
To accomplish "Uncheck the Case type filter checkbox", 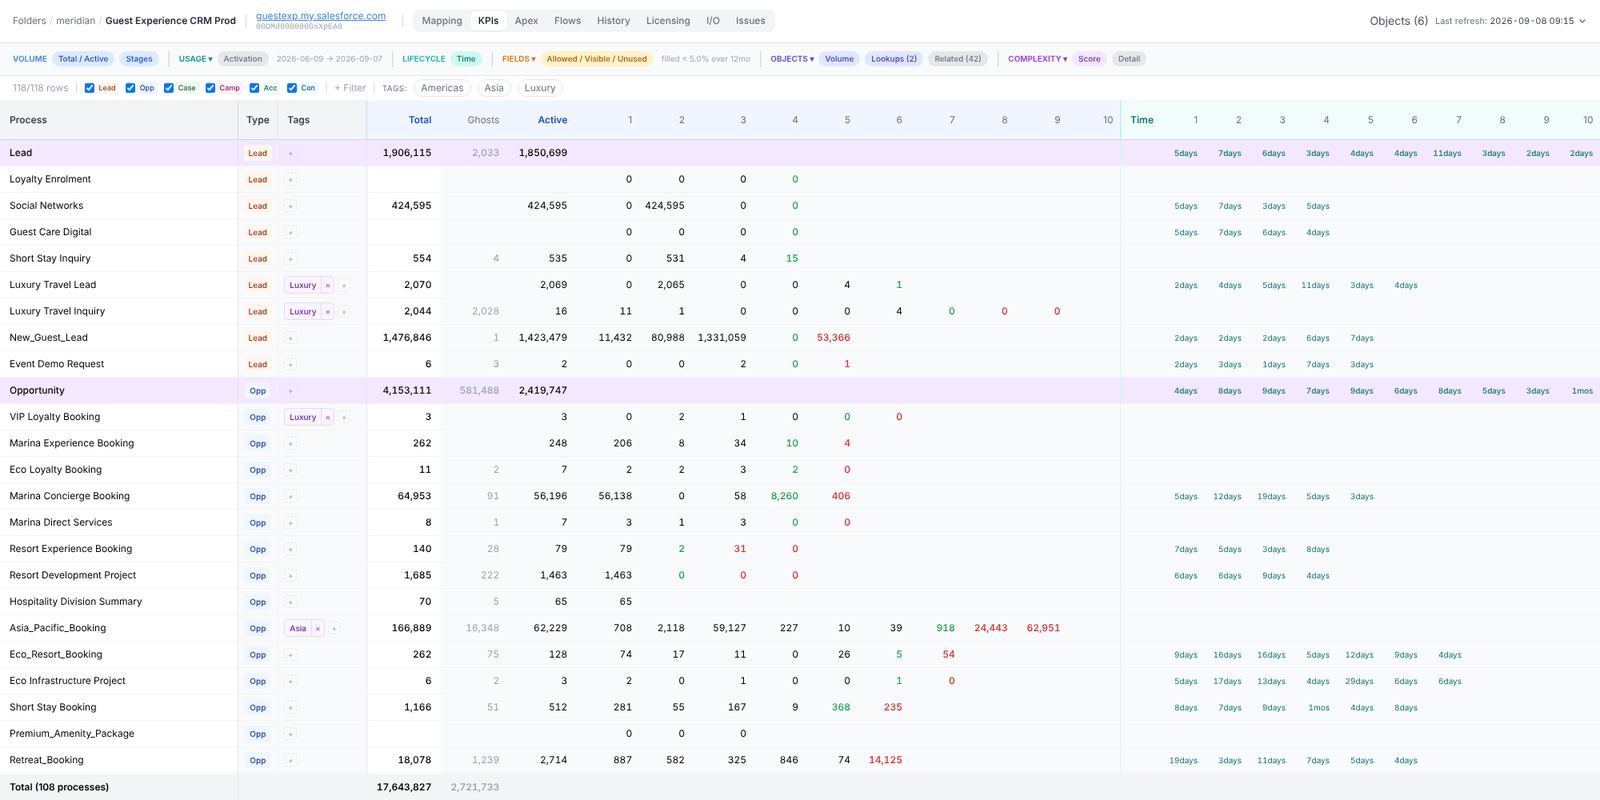I will pos(169,88).
